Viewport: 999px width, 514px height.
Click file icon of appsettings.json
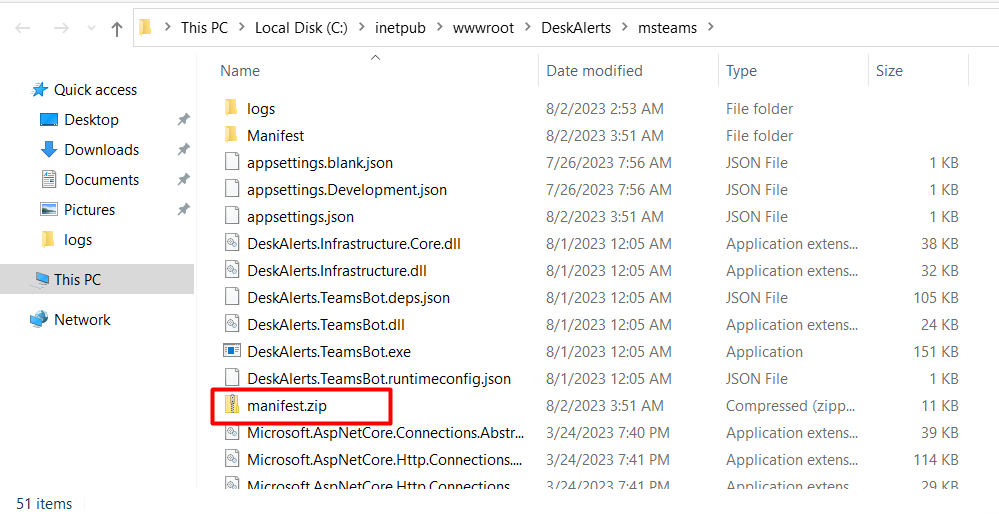(x=232, y=217)
